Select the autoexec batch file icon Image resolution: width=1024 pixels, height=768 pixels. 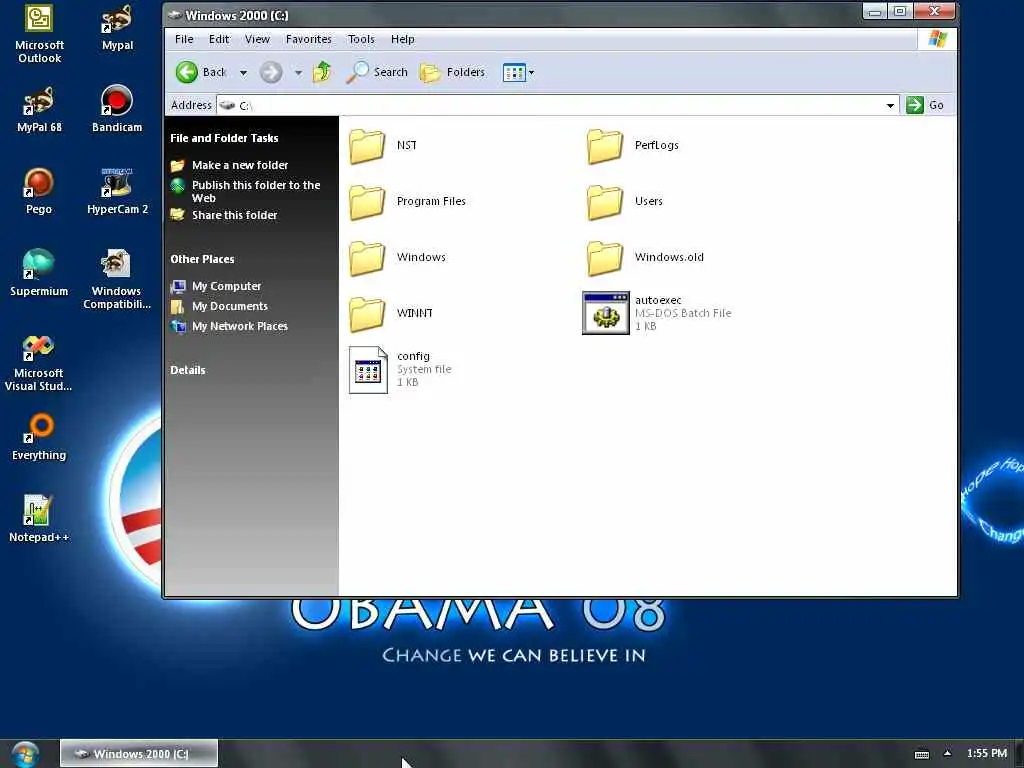coord(606,313)
